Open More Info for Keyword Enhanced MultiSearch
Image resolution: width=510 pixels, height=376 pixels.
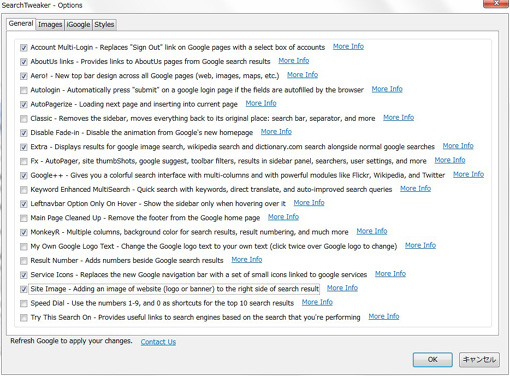click(415, 188)
